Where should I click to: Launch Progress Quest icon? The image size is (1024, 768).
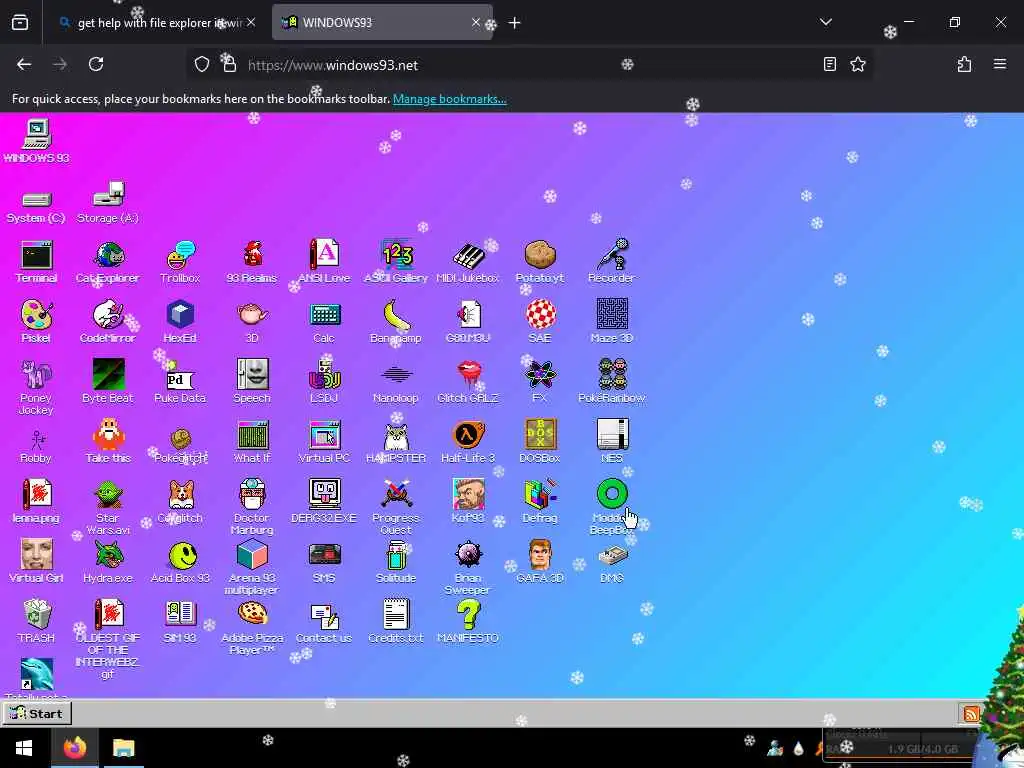(x=396, y=507)
